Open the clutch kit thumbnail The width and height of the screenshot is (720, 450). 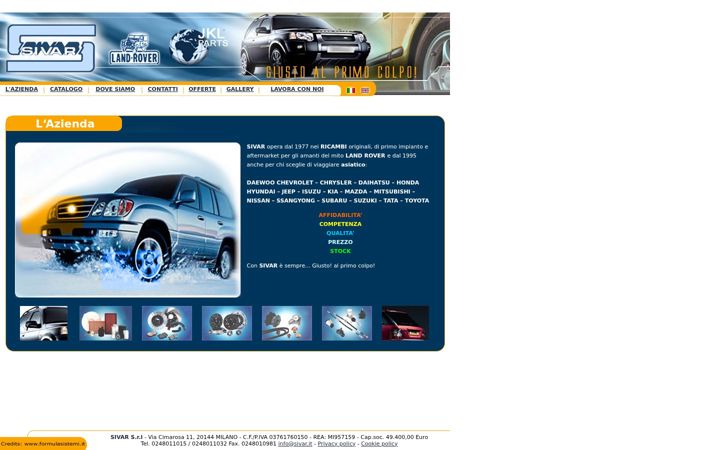[227, 323]
